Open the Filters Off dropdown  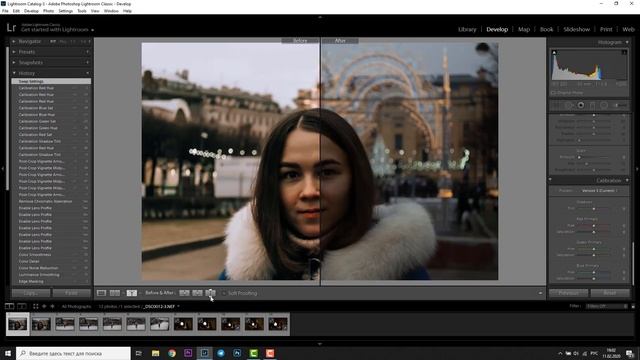click(607, 306)
